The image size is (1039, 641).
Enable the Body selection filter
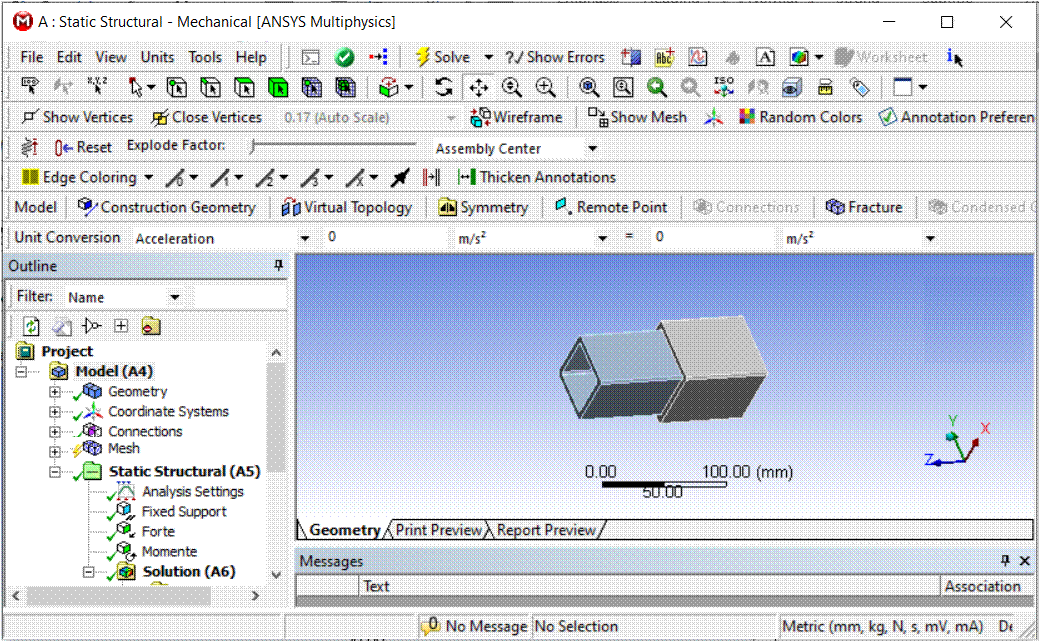pos(278,87)
